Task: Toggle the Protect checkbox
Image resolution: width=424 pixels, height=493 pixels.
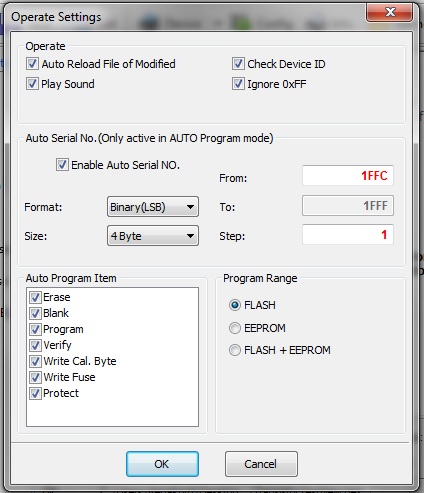Action: click(x=35, y=393)
